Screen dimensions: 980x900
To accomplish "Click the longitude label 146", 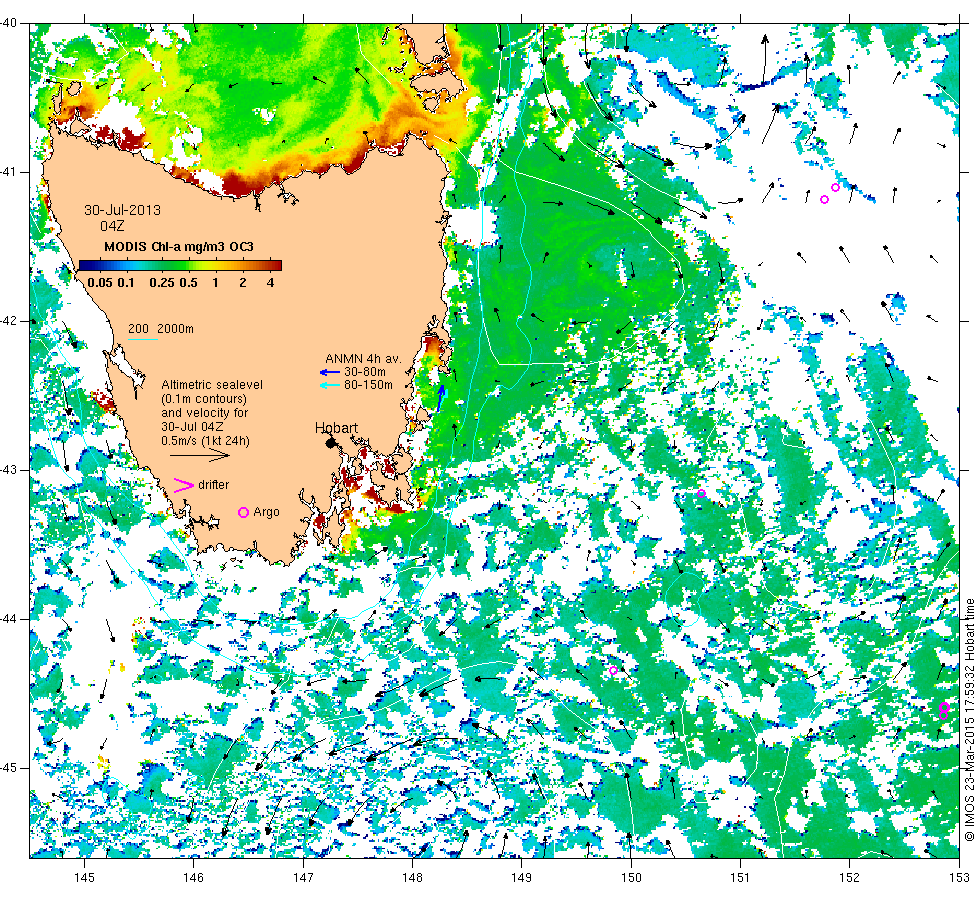I will coord(194,878).
